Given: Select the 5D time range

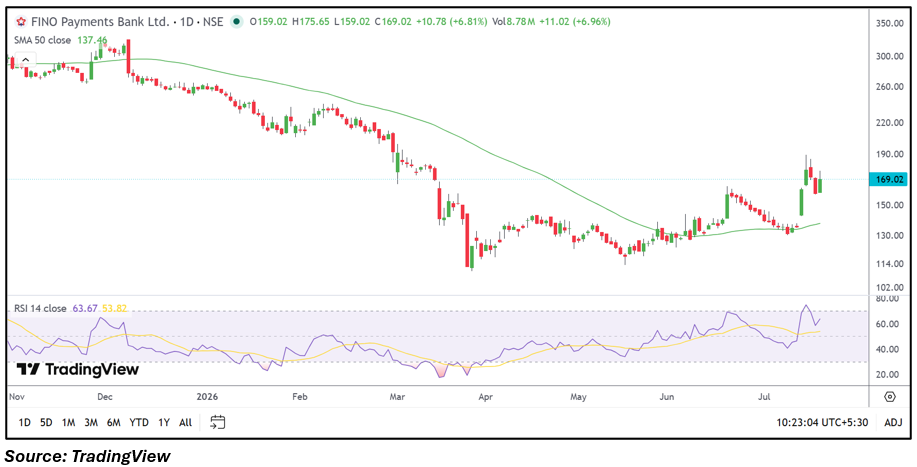Looking at the screenshot, I should 46,422.
